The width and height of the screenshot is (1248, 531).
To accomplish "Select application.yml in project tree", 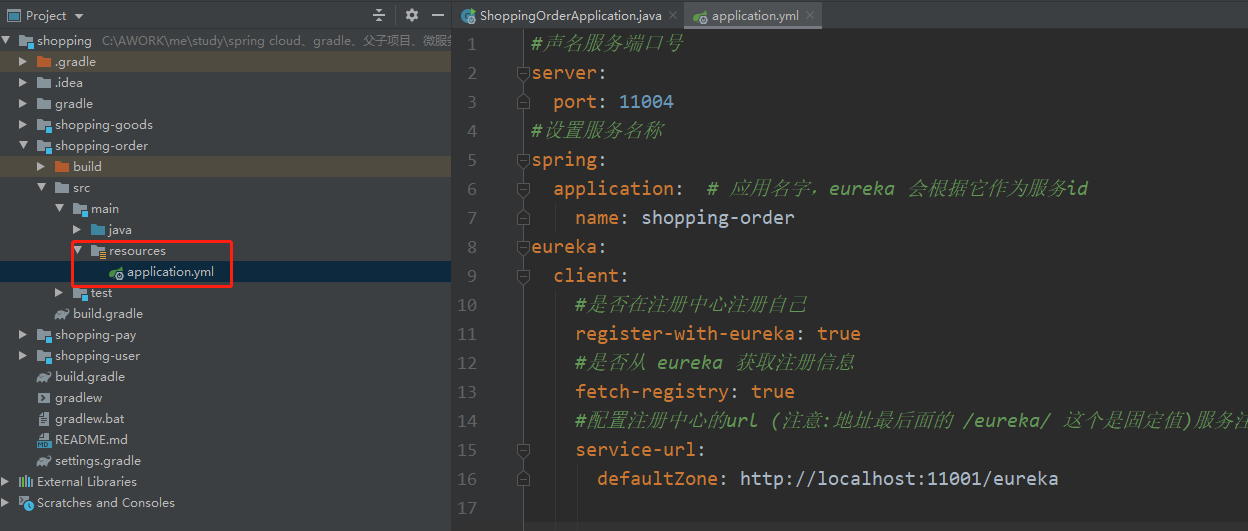I will coord(170,272).
